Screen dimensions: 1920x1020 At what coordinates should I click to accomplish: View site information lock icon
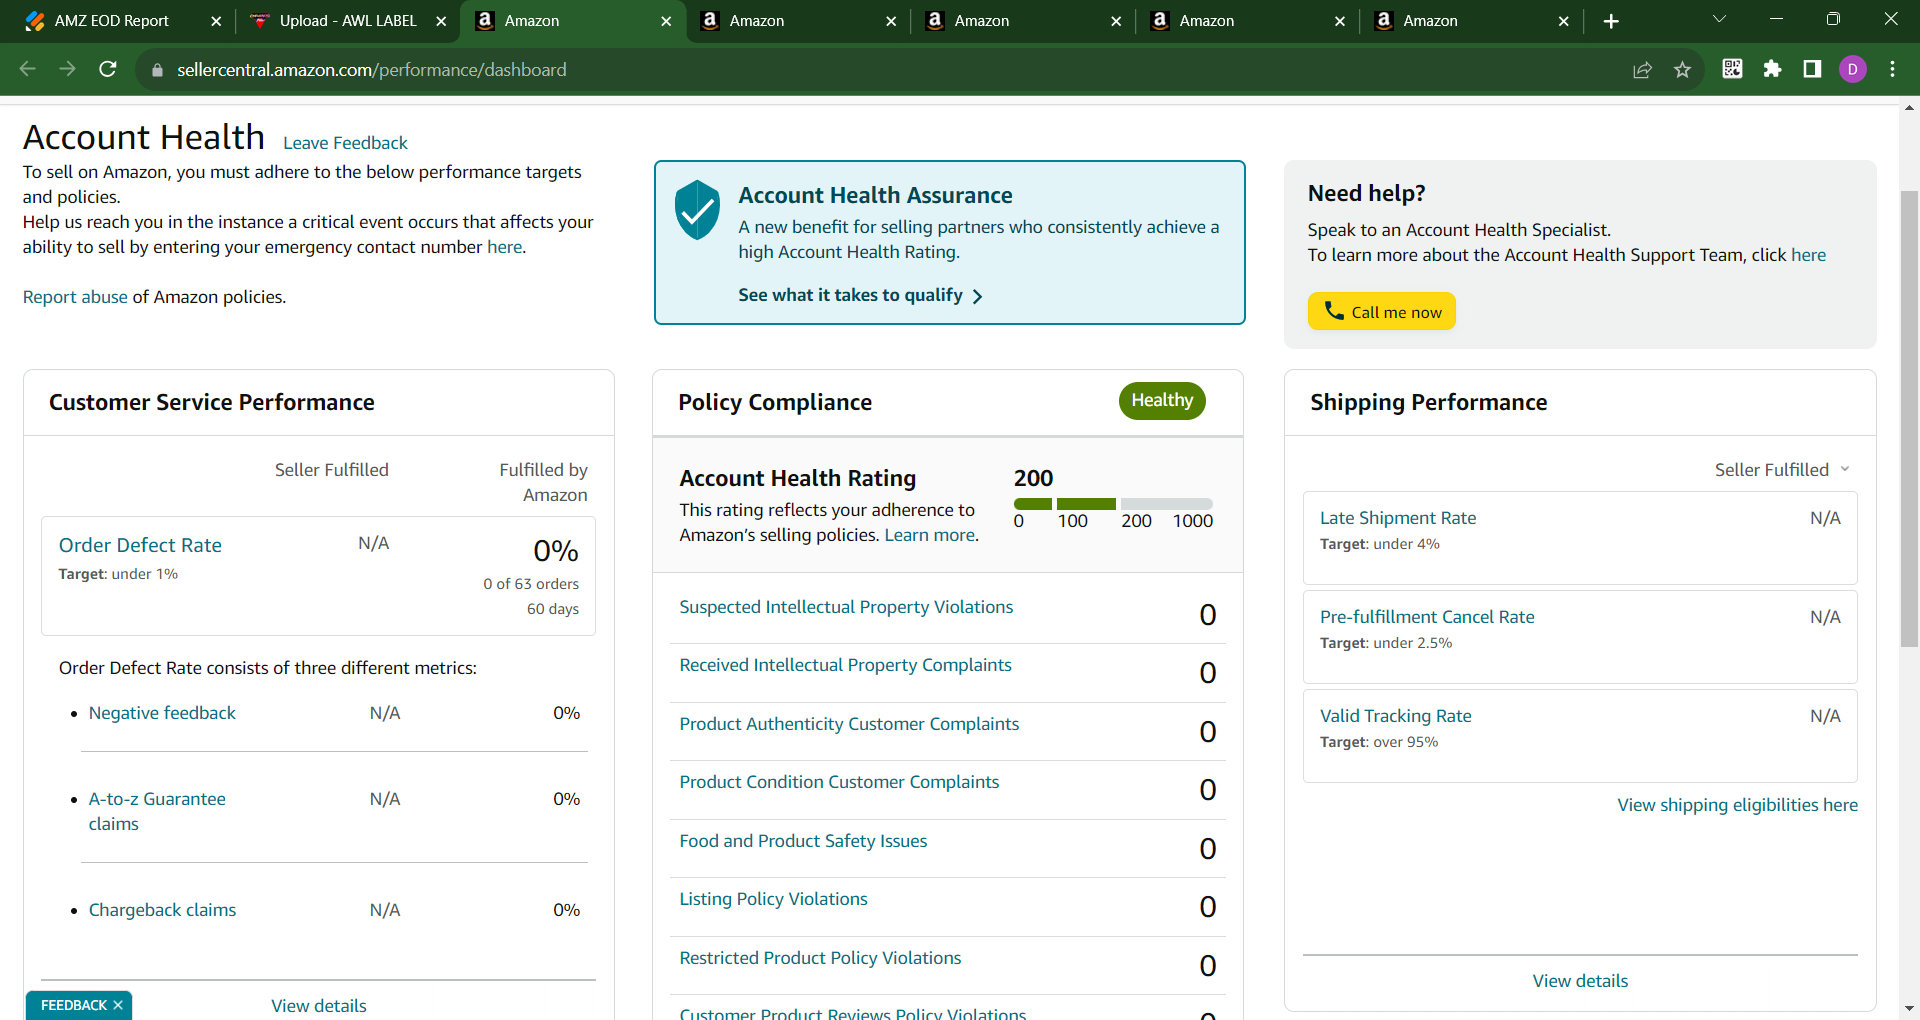coord(157,70)
